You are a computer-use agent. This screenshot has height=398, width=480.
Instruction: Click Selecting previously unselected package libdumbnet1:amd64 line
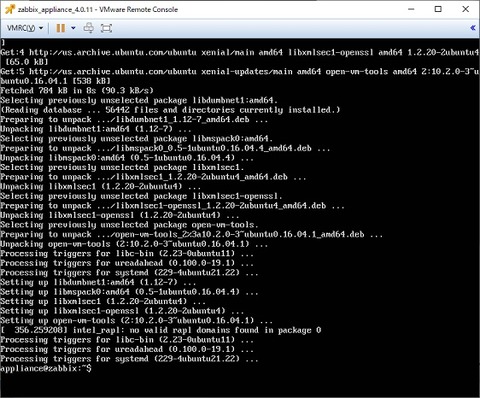click(x=139, y=100)
